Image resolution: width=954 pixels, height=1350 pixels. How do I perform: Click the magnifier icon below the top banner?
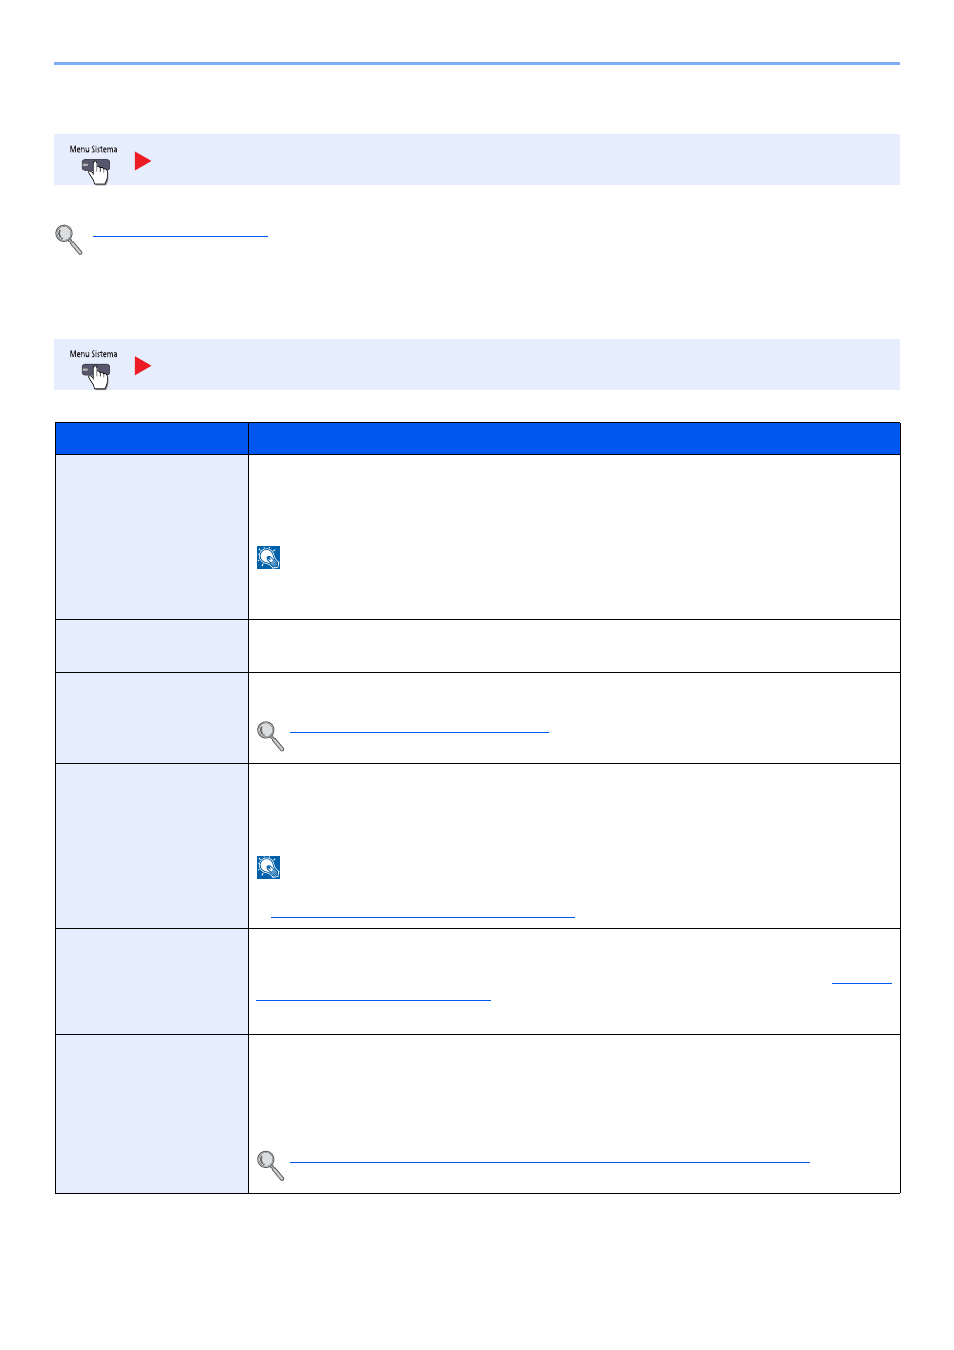pos(69,240)
